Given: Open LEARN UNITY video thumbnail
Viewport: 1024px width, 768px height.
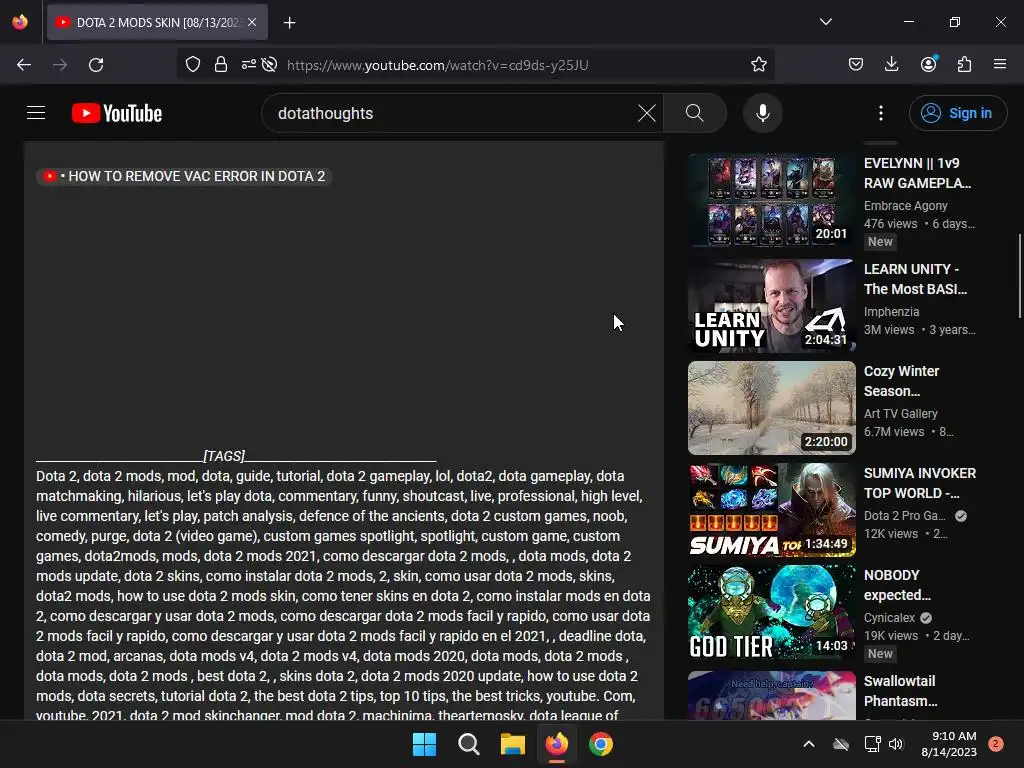Looking at the screenshot, I should [771, 306].
